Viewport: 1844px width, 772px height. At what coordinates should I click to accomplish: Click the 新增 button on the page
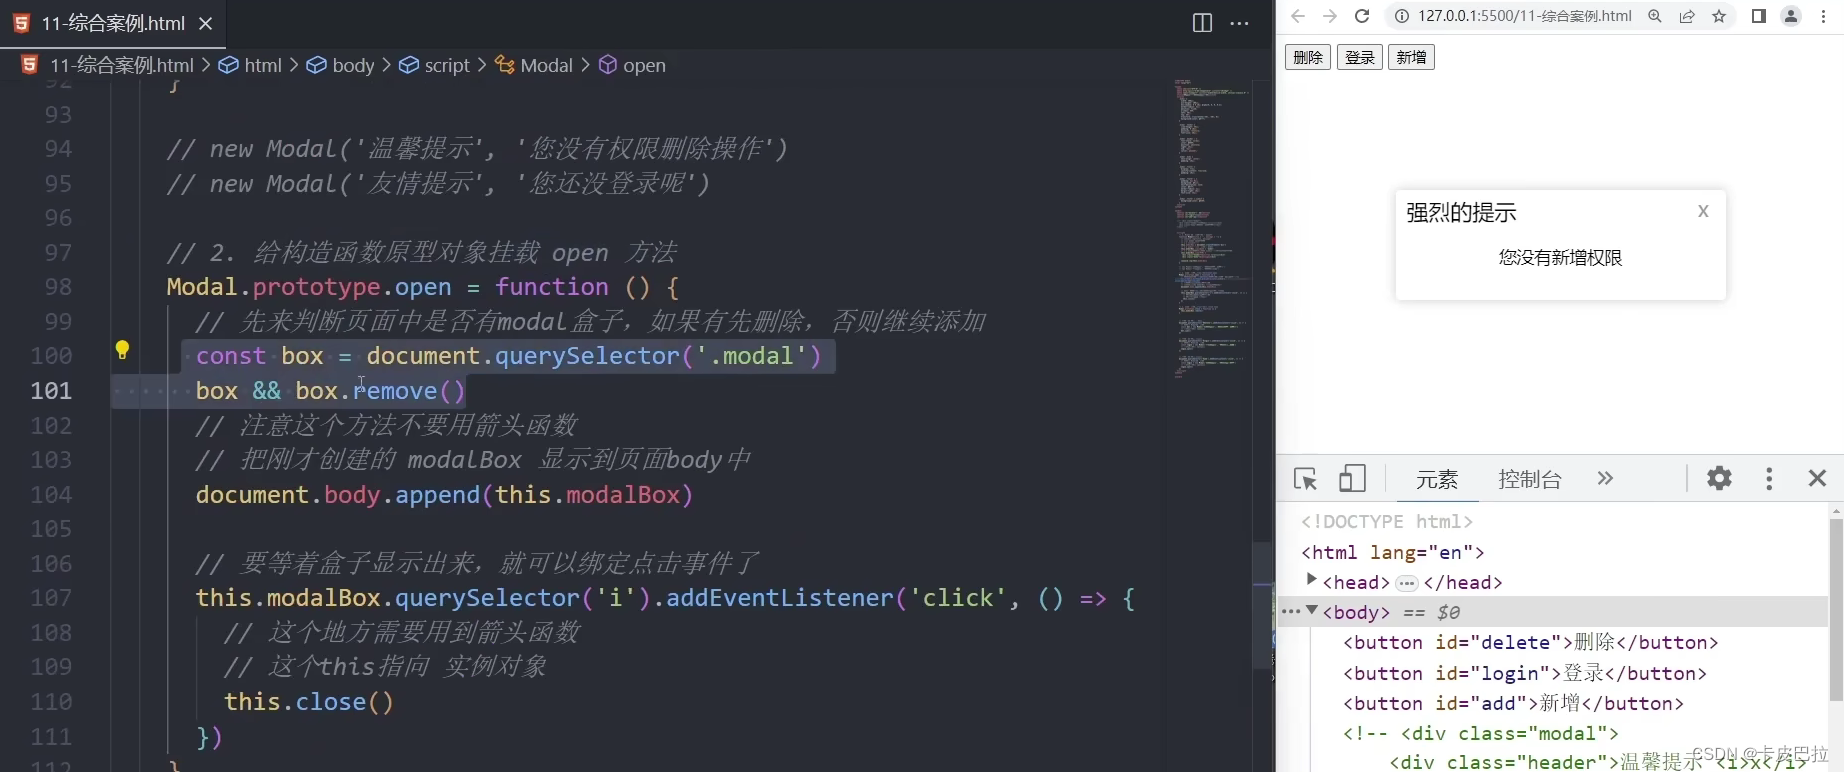1412,58
